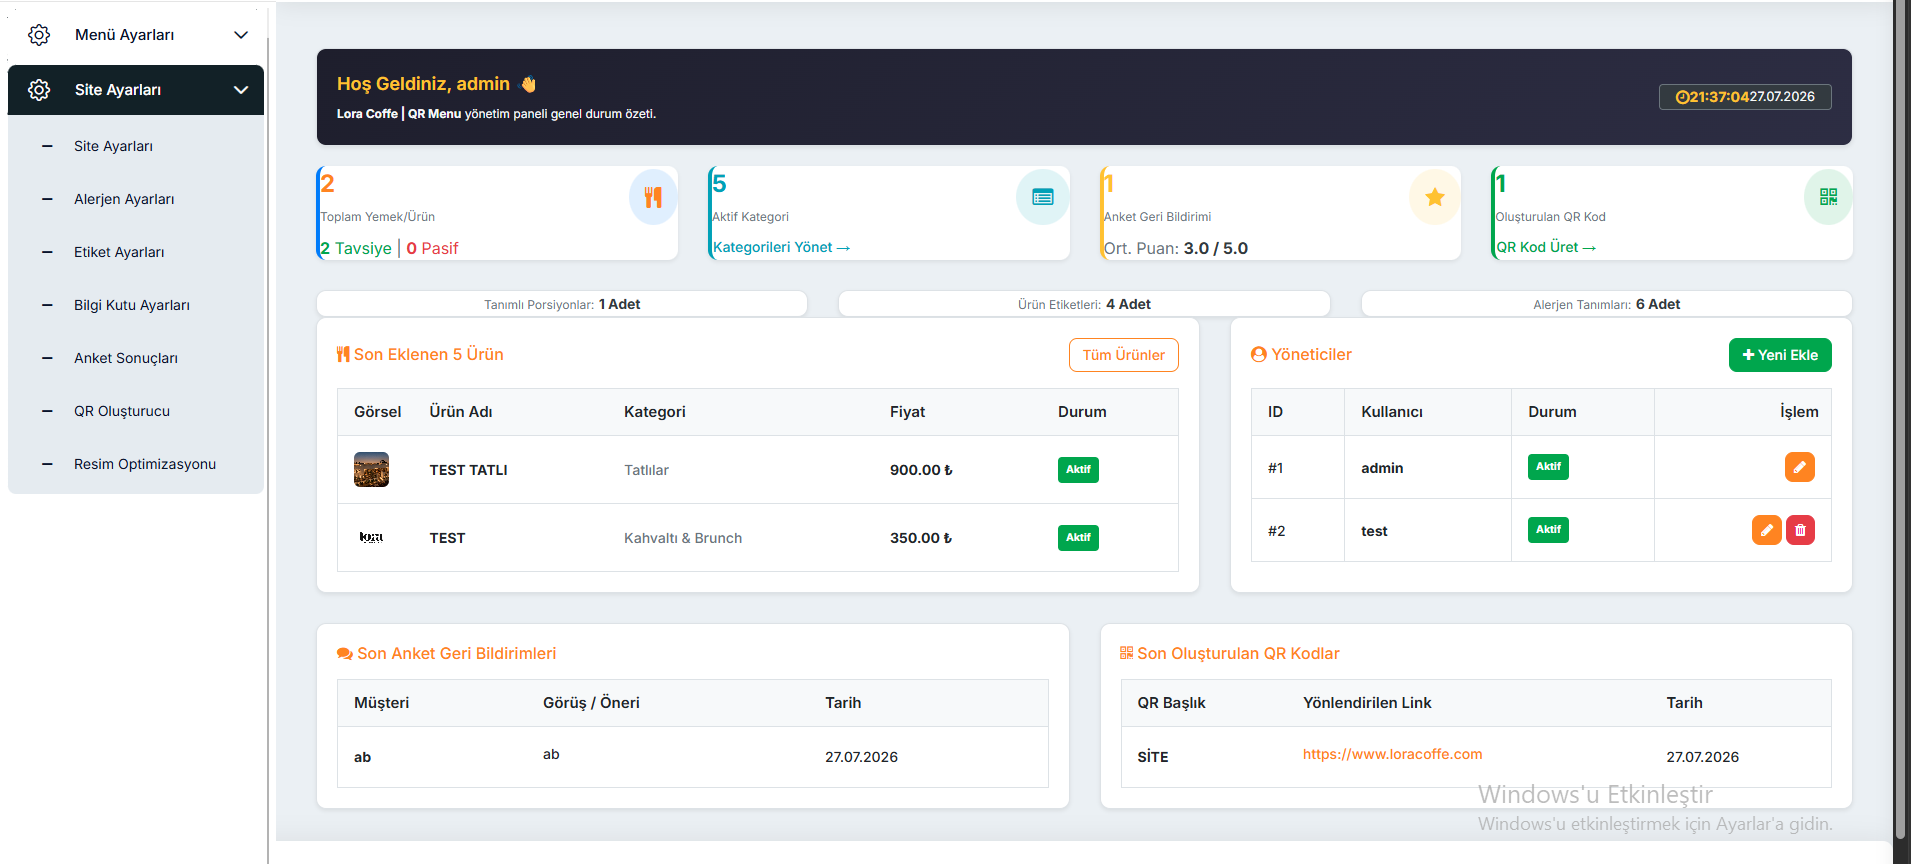Screen dimensions: 1911x864
Task: Click the fork and knife product icon
Action: tap(653, 197)
